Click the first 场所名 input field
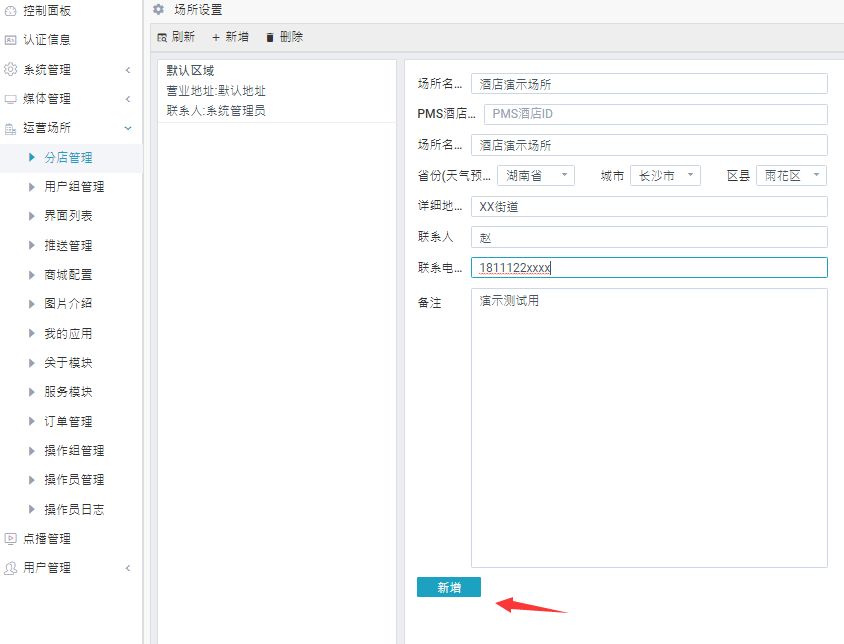This screenshot has width=844, height=644. (649, 84)
